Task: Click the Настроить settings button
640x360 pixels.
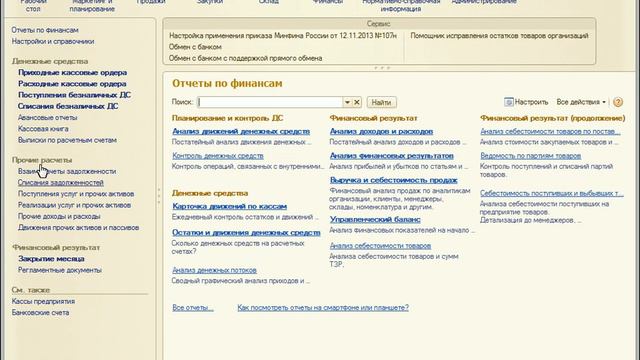Action: click(526, 102)
